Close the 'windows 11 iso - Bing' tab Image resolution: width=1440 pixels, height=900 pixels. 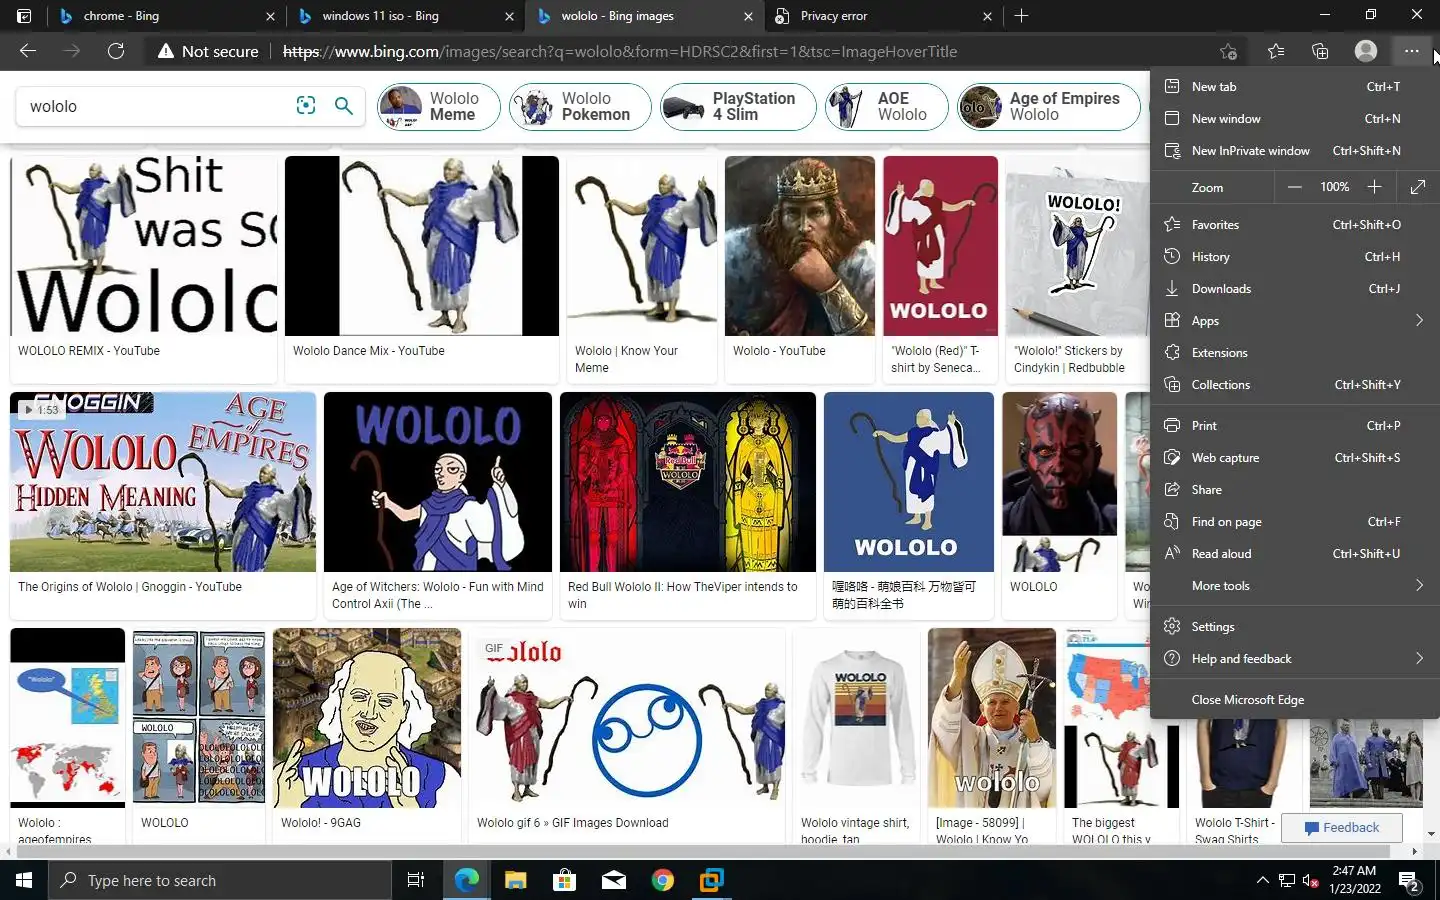[509, 16]
